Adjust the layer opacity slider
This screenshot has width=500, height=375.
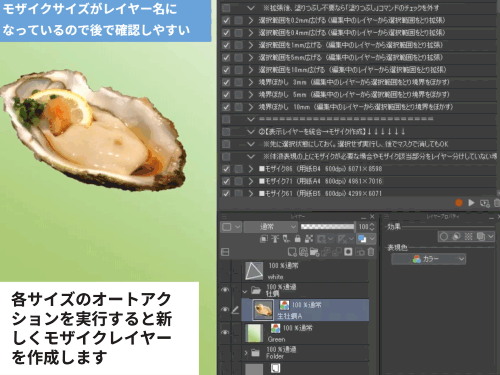(x=327, y=227)
